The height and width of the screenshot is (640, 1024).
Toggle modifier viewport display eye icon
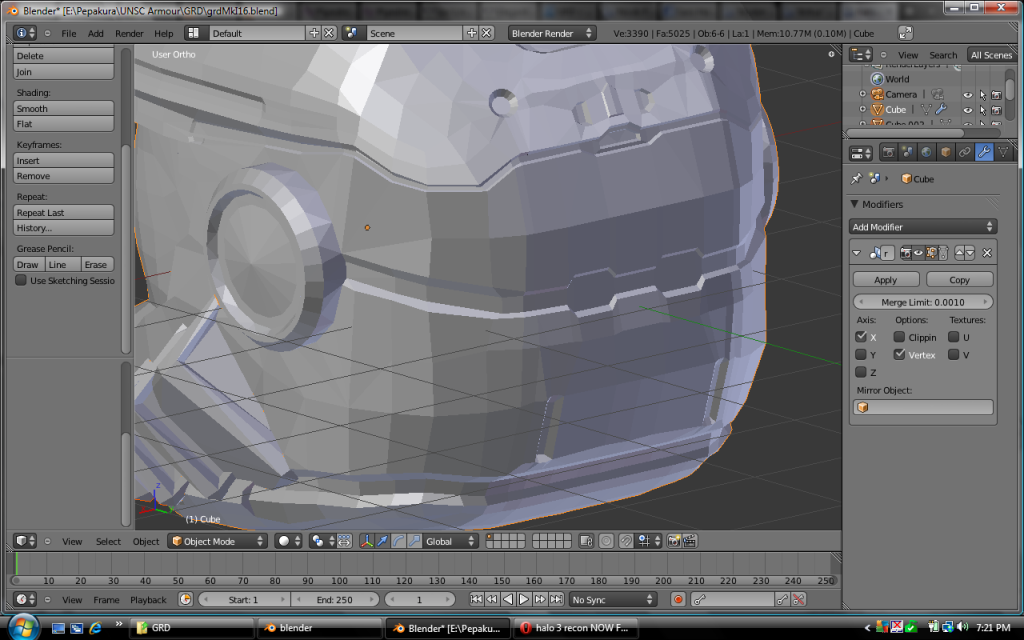[x=918, y=253]
